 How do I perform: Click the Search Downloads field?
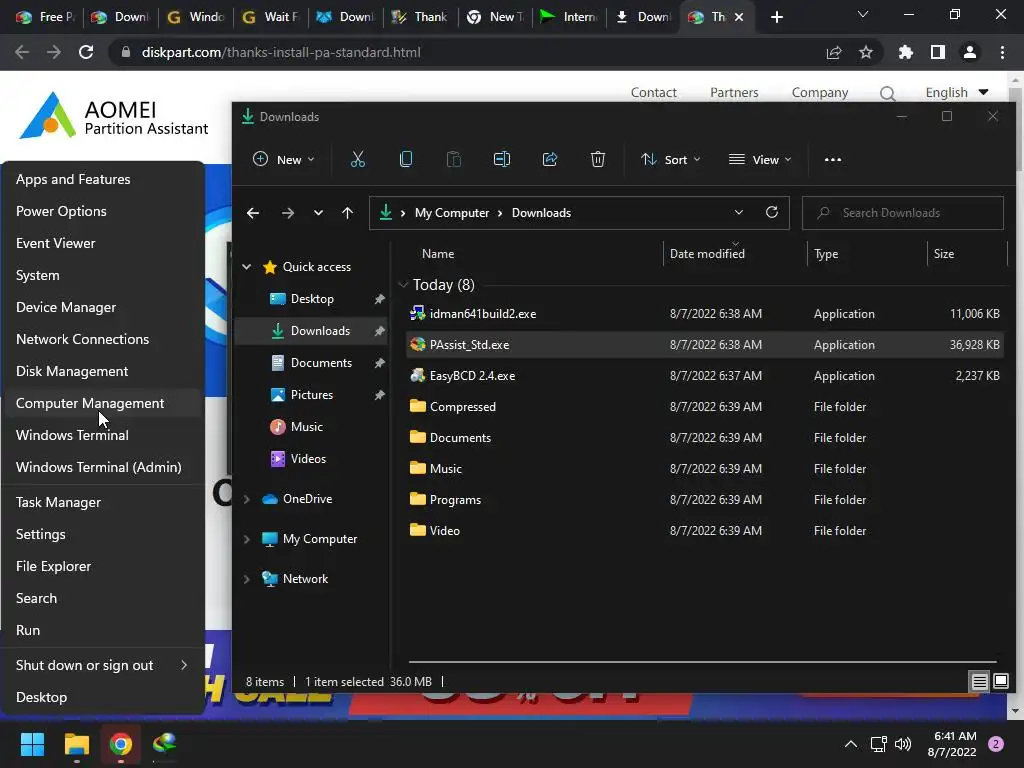point(903,213)
